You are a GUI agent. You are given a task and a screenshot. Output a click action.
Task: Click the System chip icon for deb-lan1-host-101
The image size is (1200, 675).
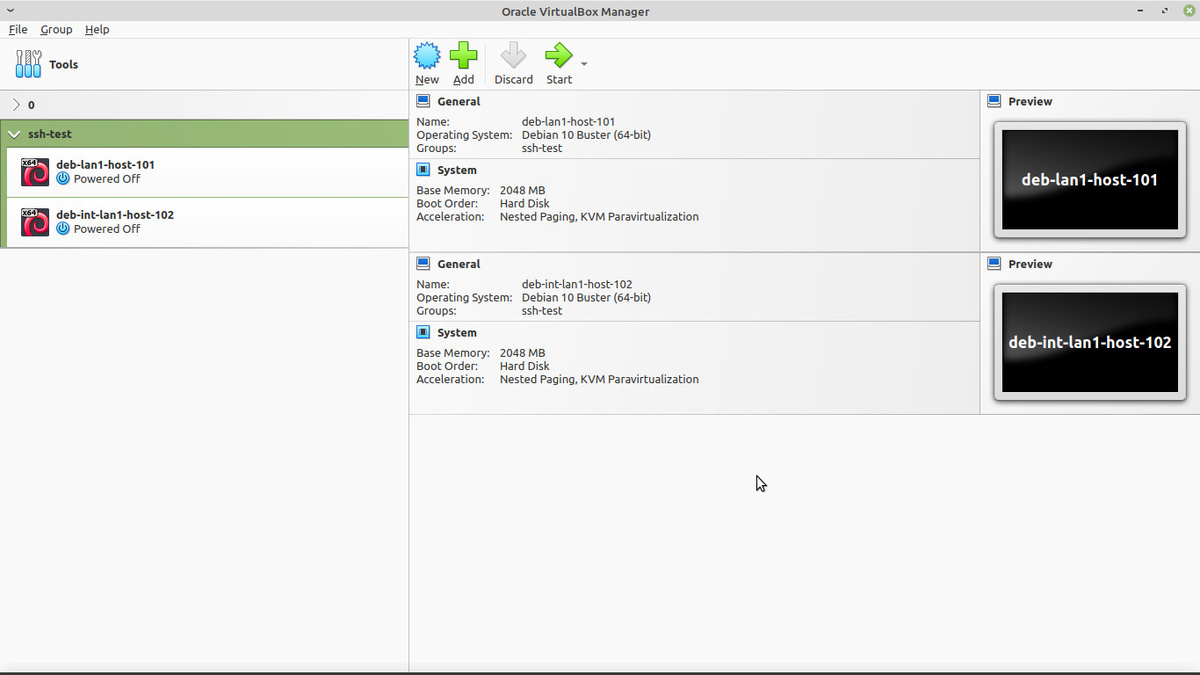423,170
